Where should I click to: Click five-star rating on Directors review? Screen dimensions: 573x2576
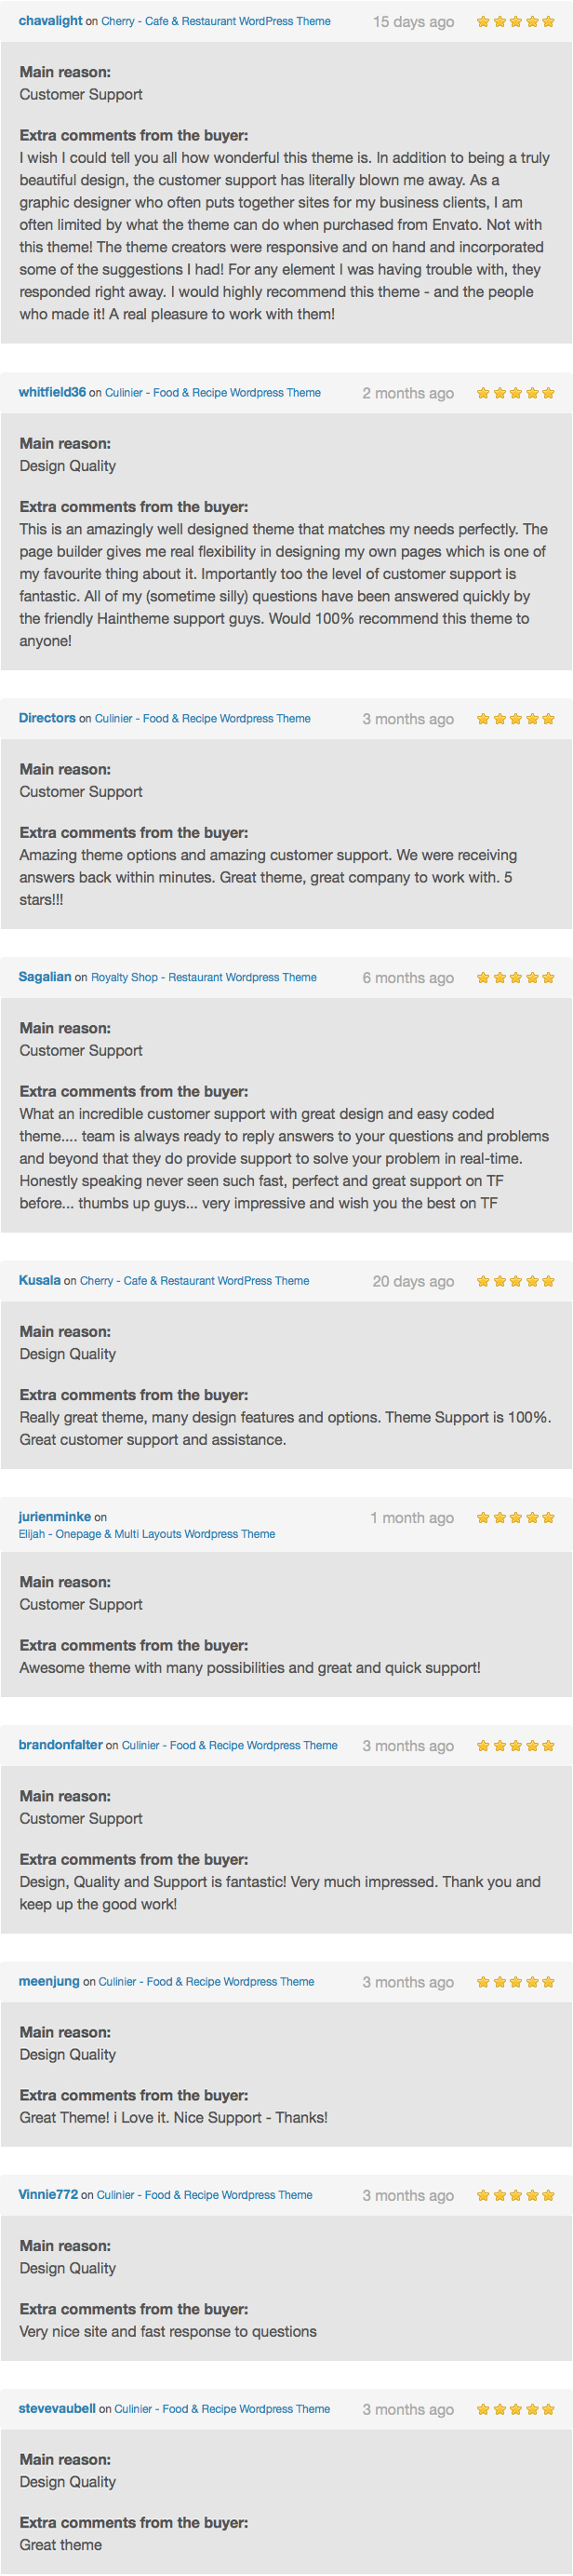pyautogui.click(x=515, y=719)
